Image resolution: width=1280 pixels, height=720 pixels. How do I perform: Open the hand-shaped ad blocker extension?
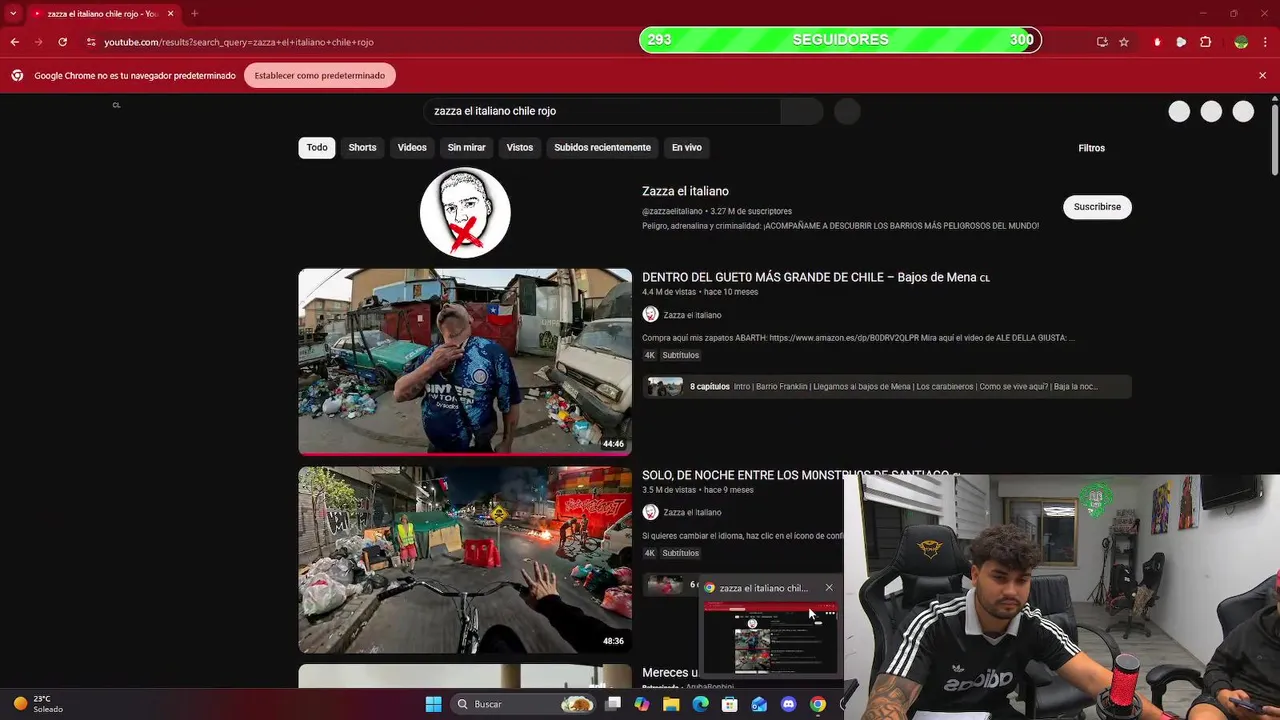tap(1157, 42)
